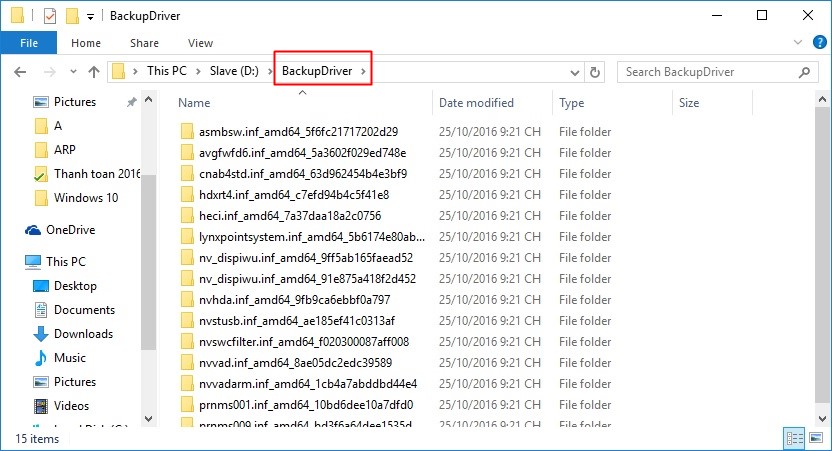Click the hdxrt4.inf_amd64 folder icon

(x=187, y=195)
